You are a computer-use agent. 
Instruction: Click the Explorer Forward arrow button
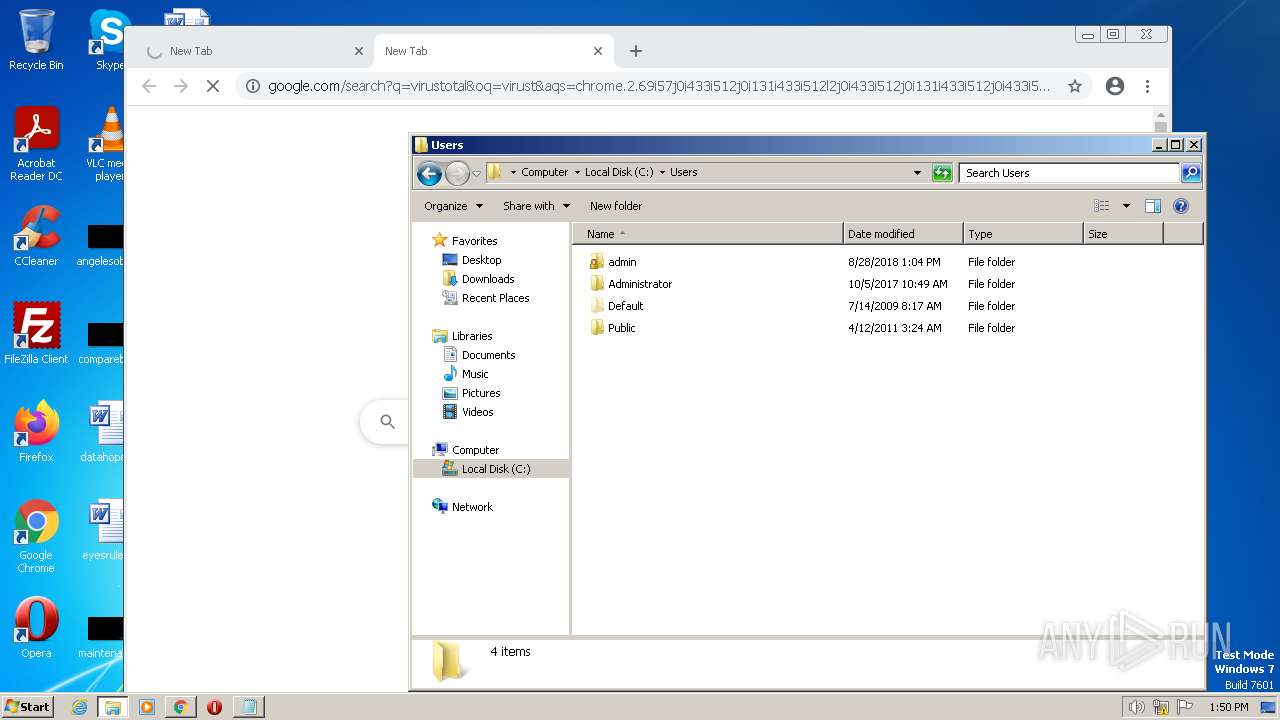(x=457, y=173)
